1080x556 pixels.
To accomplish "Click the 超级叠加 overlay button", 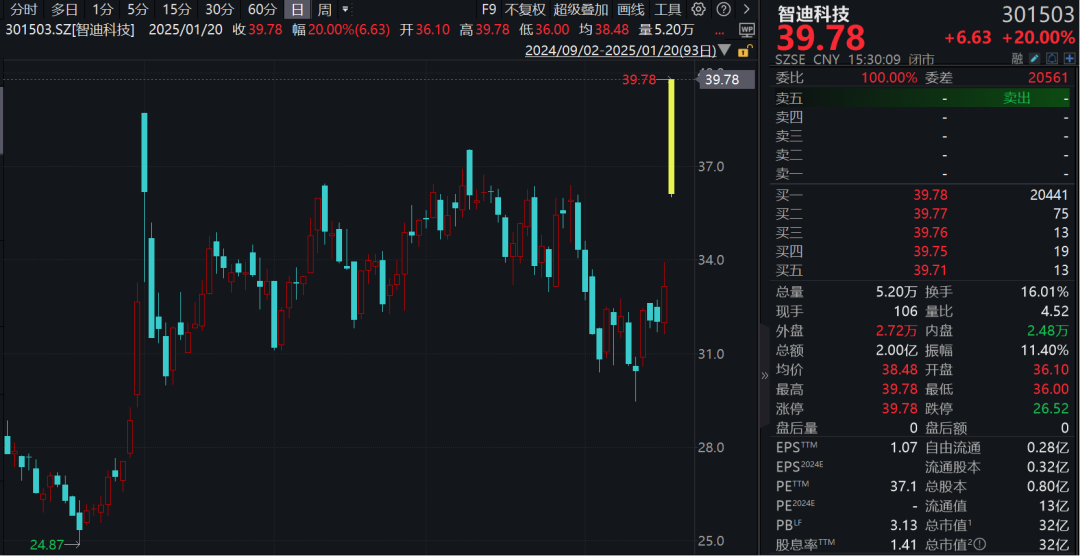I will tap(580, 10).
